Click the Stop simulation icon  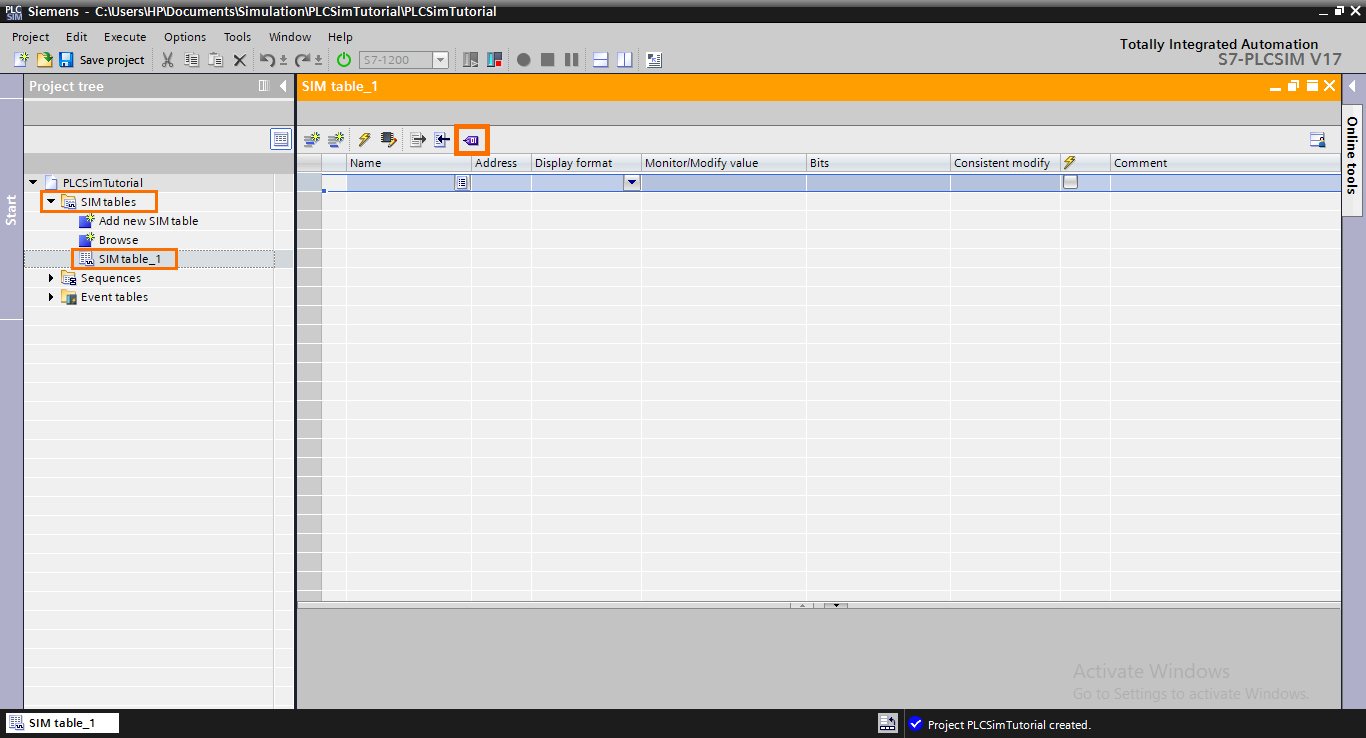(547, 59)
